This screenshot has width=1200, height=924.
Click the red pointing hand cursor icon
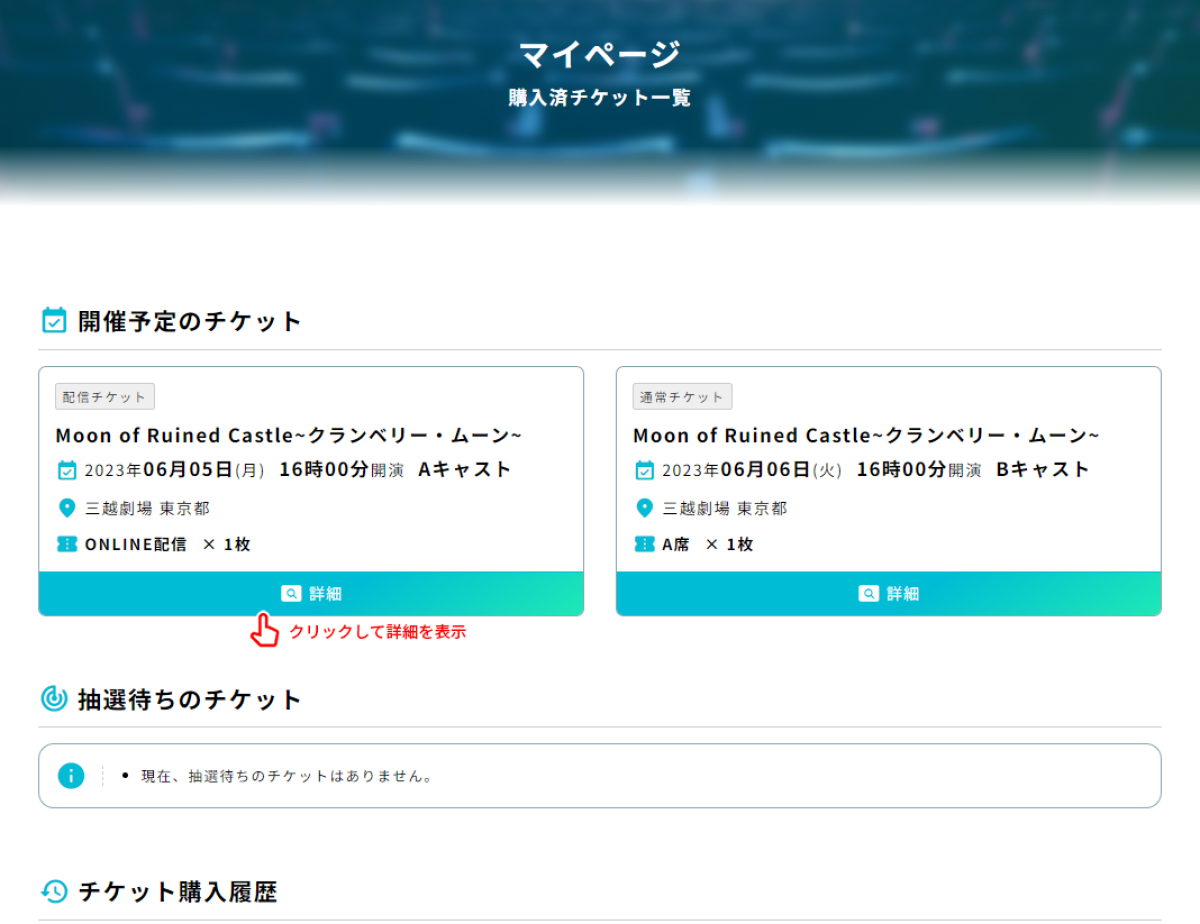(x=264, y=630)
